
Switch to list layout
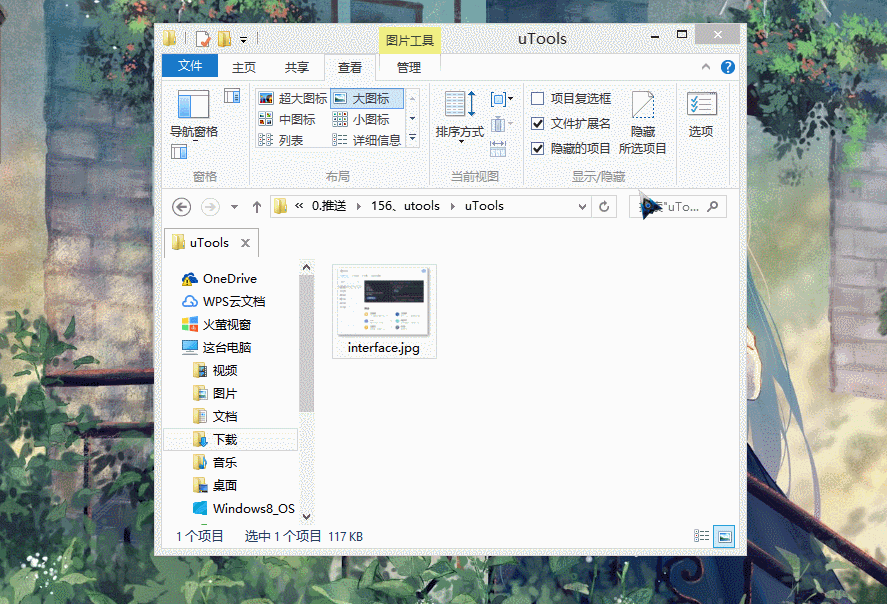(x=281, y=140)
